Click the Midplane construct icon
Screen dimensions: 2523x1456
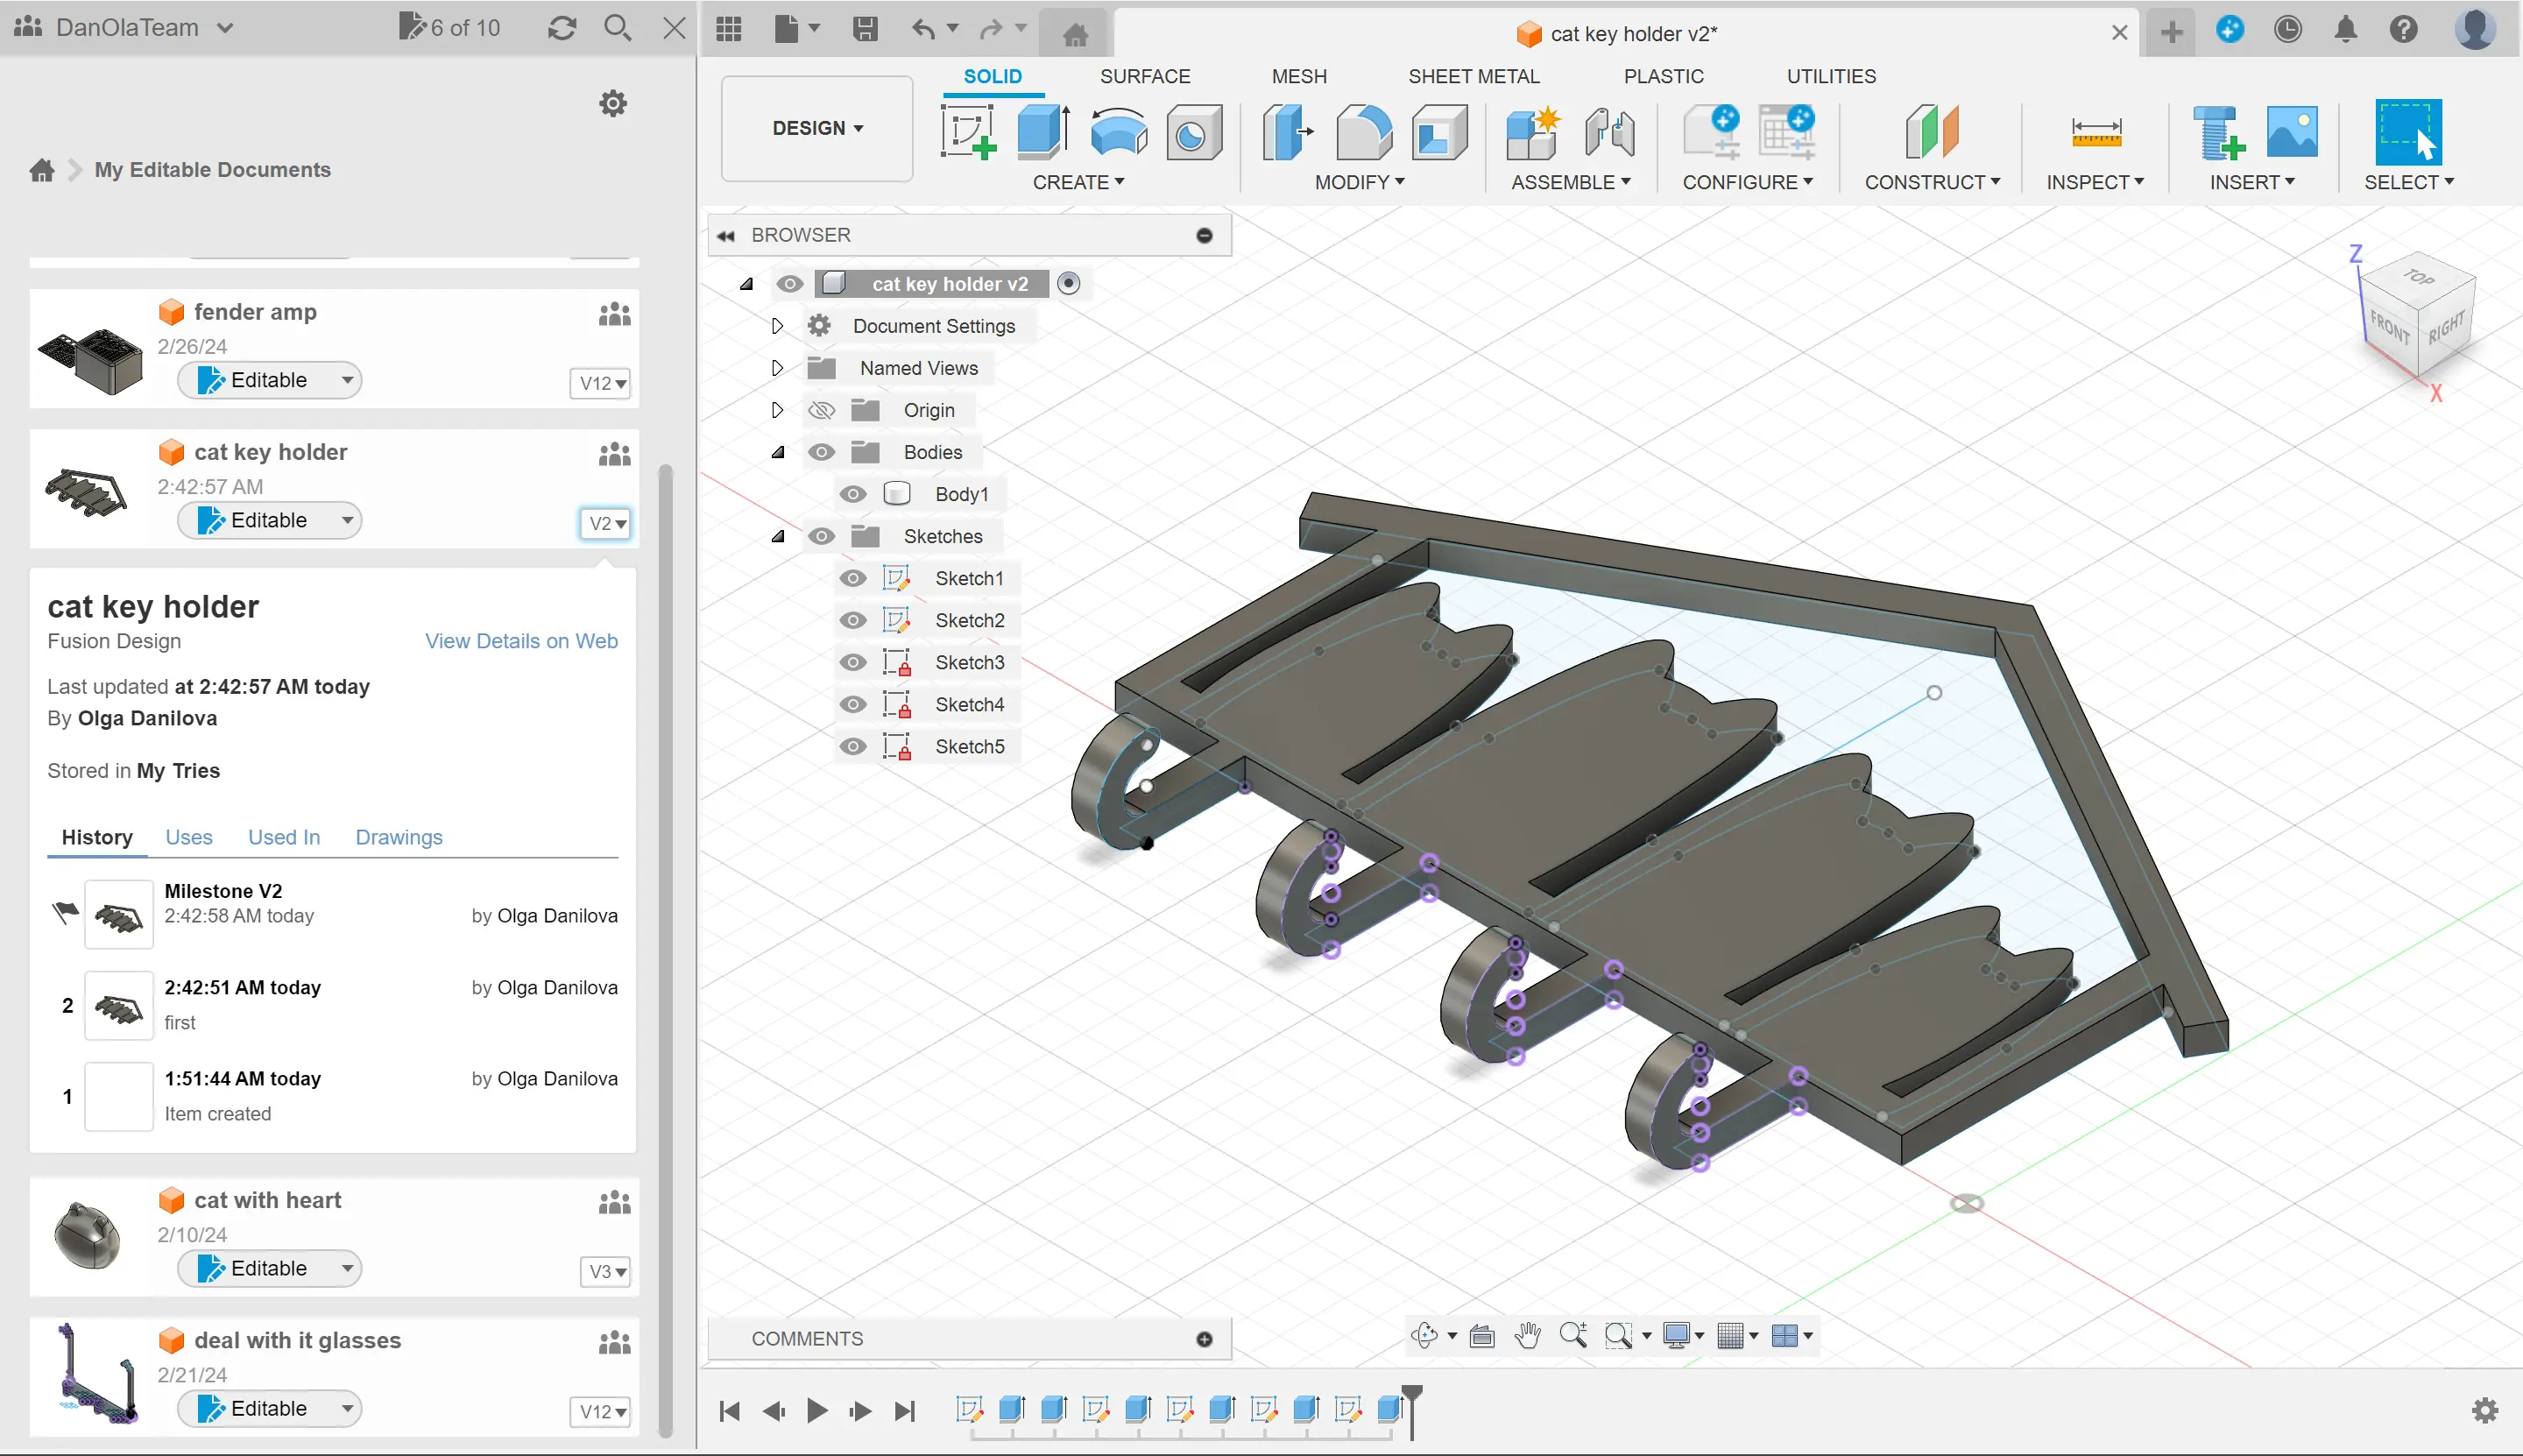pos(1932,132)
